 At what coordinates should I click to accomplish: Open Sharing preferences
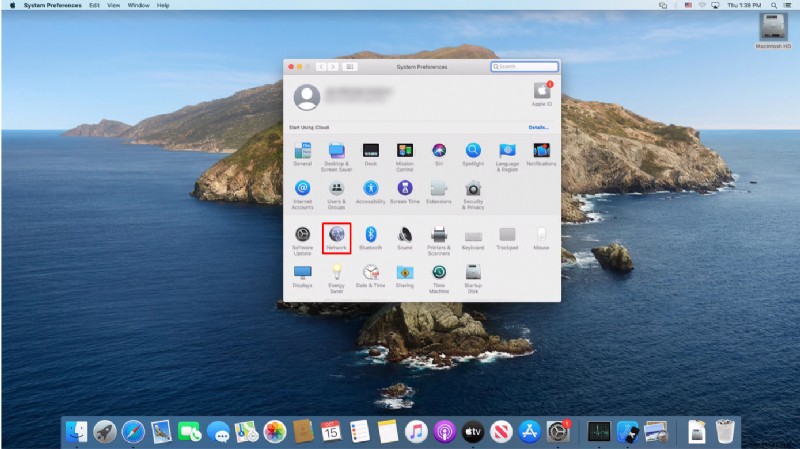[405, 276]
